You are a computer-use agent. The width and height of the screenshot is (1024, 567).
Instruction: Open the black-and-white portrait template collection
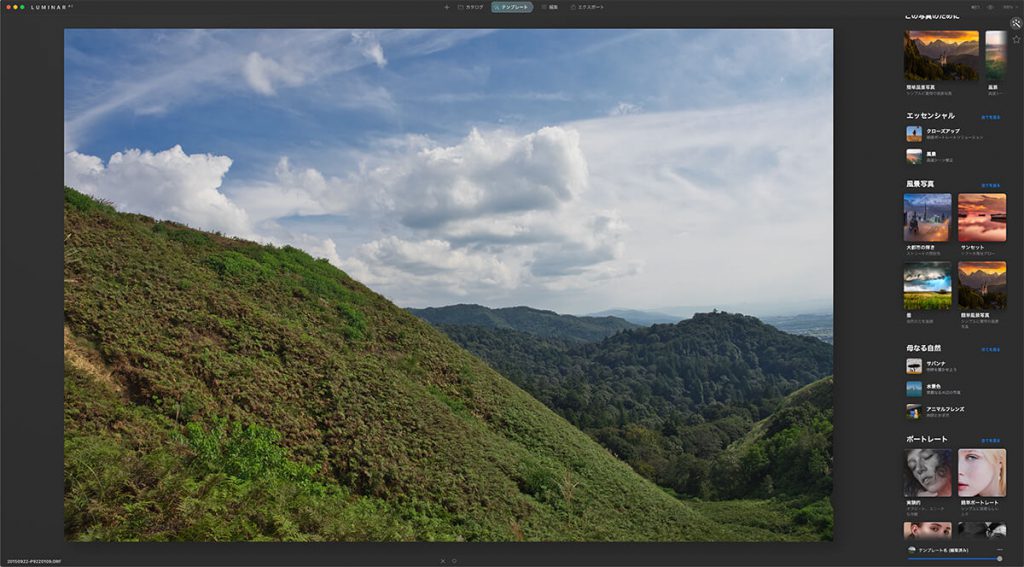click(x=927, y=473)
